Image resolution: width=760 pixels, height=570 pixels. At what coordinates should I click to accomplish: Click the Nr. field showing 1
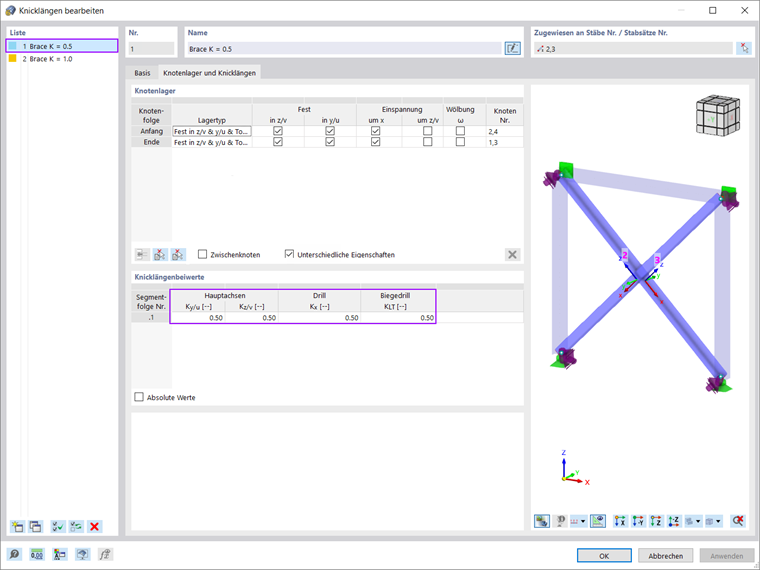[151, 49]
